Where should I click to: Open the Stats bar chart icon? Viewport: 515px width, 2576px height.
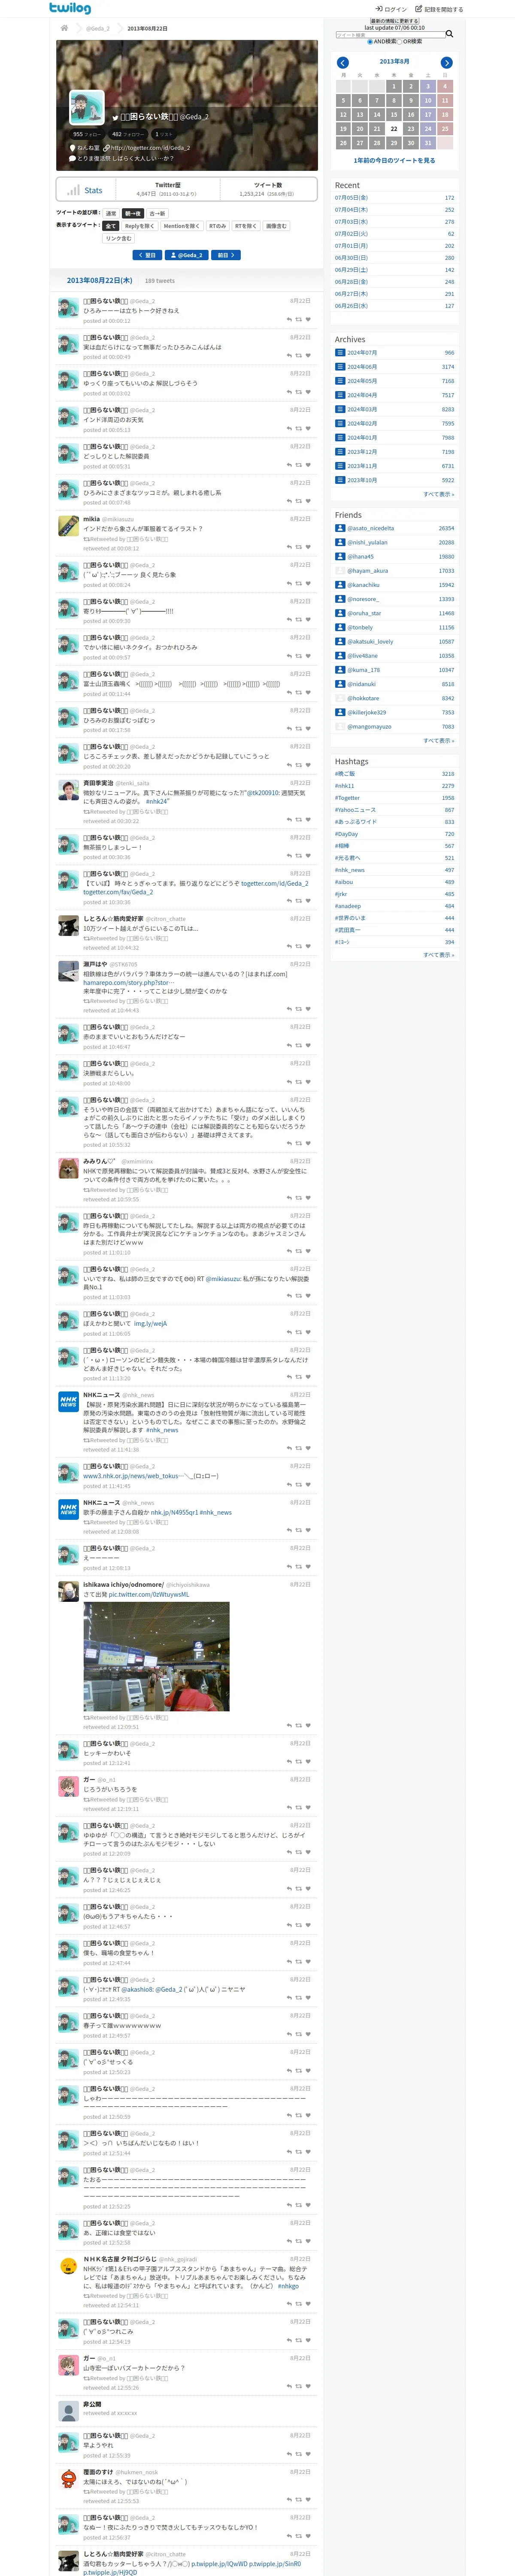tap(73, 190)
